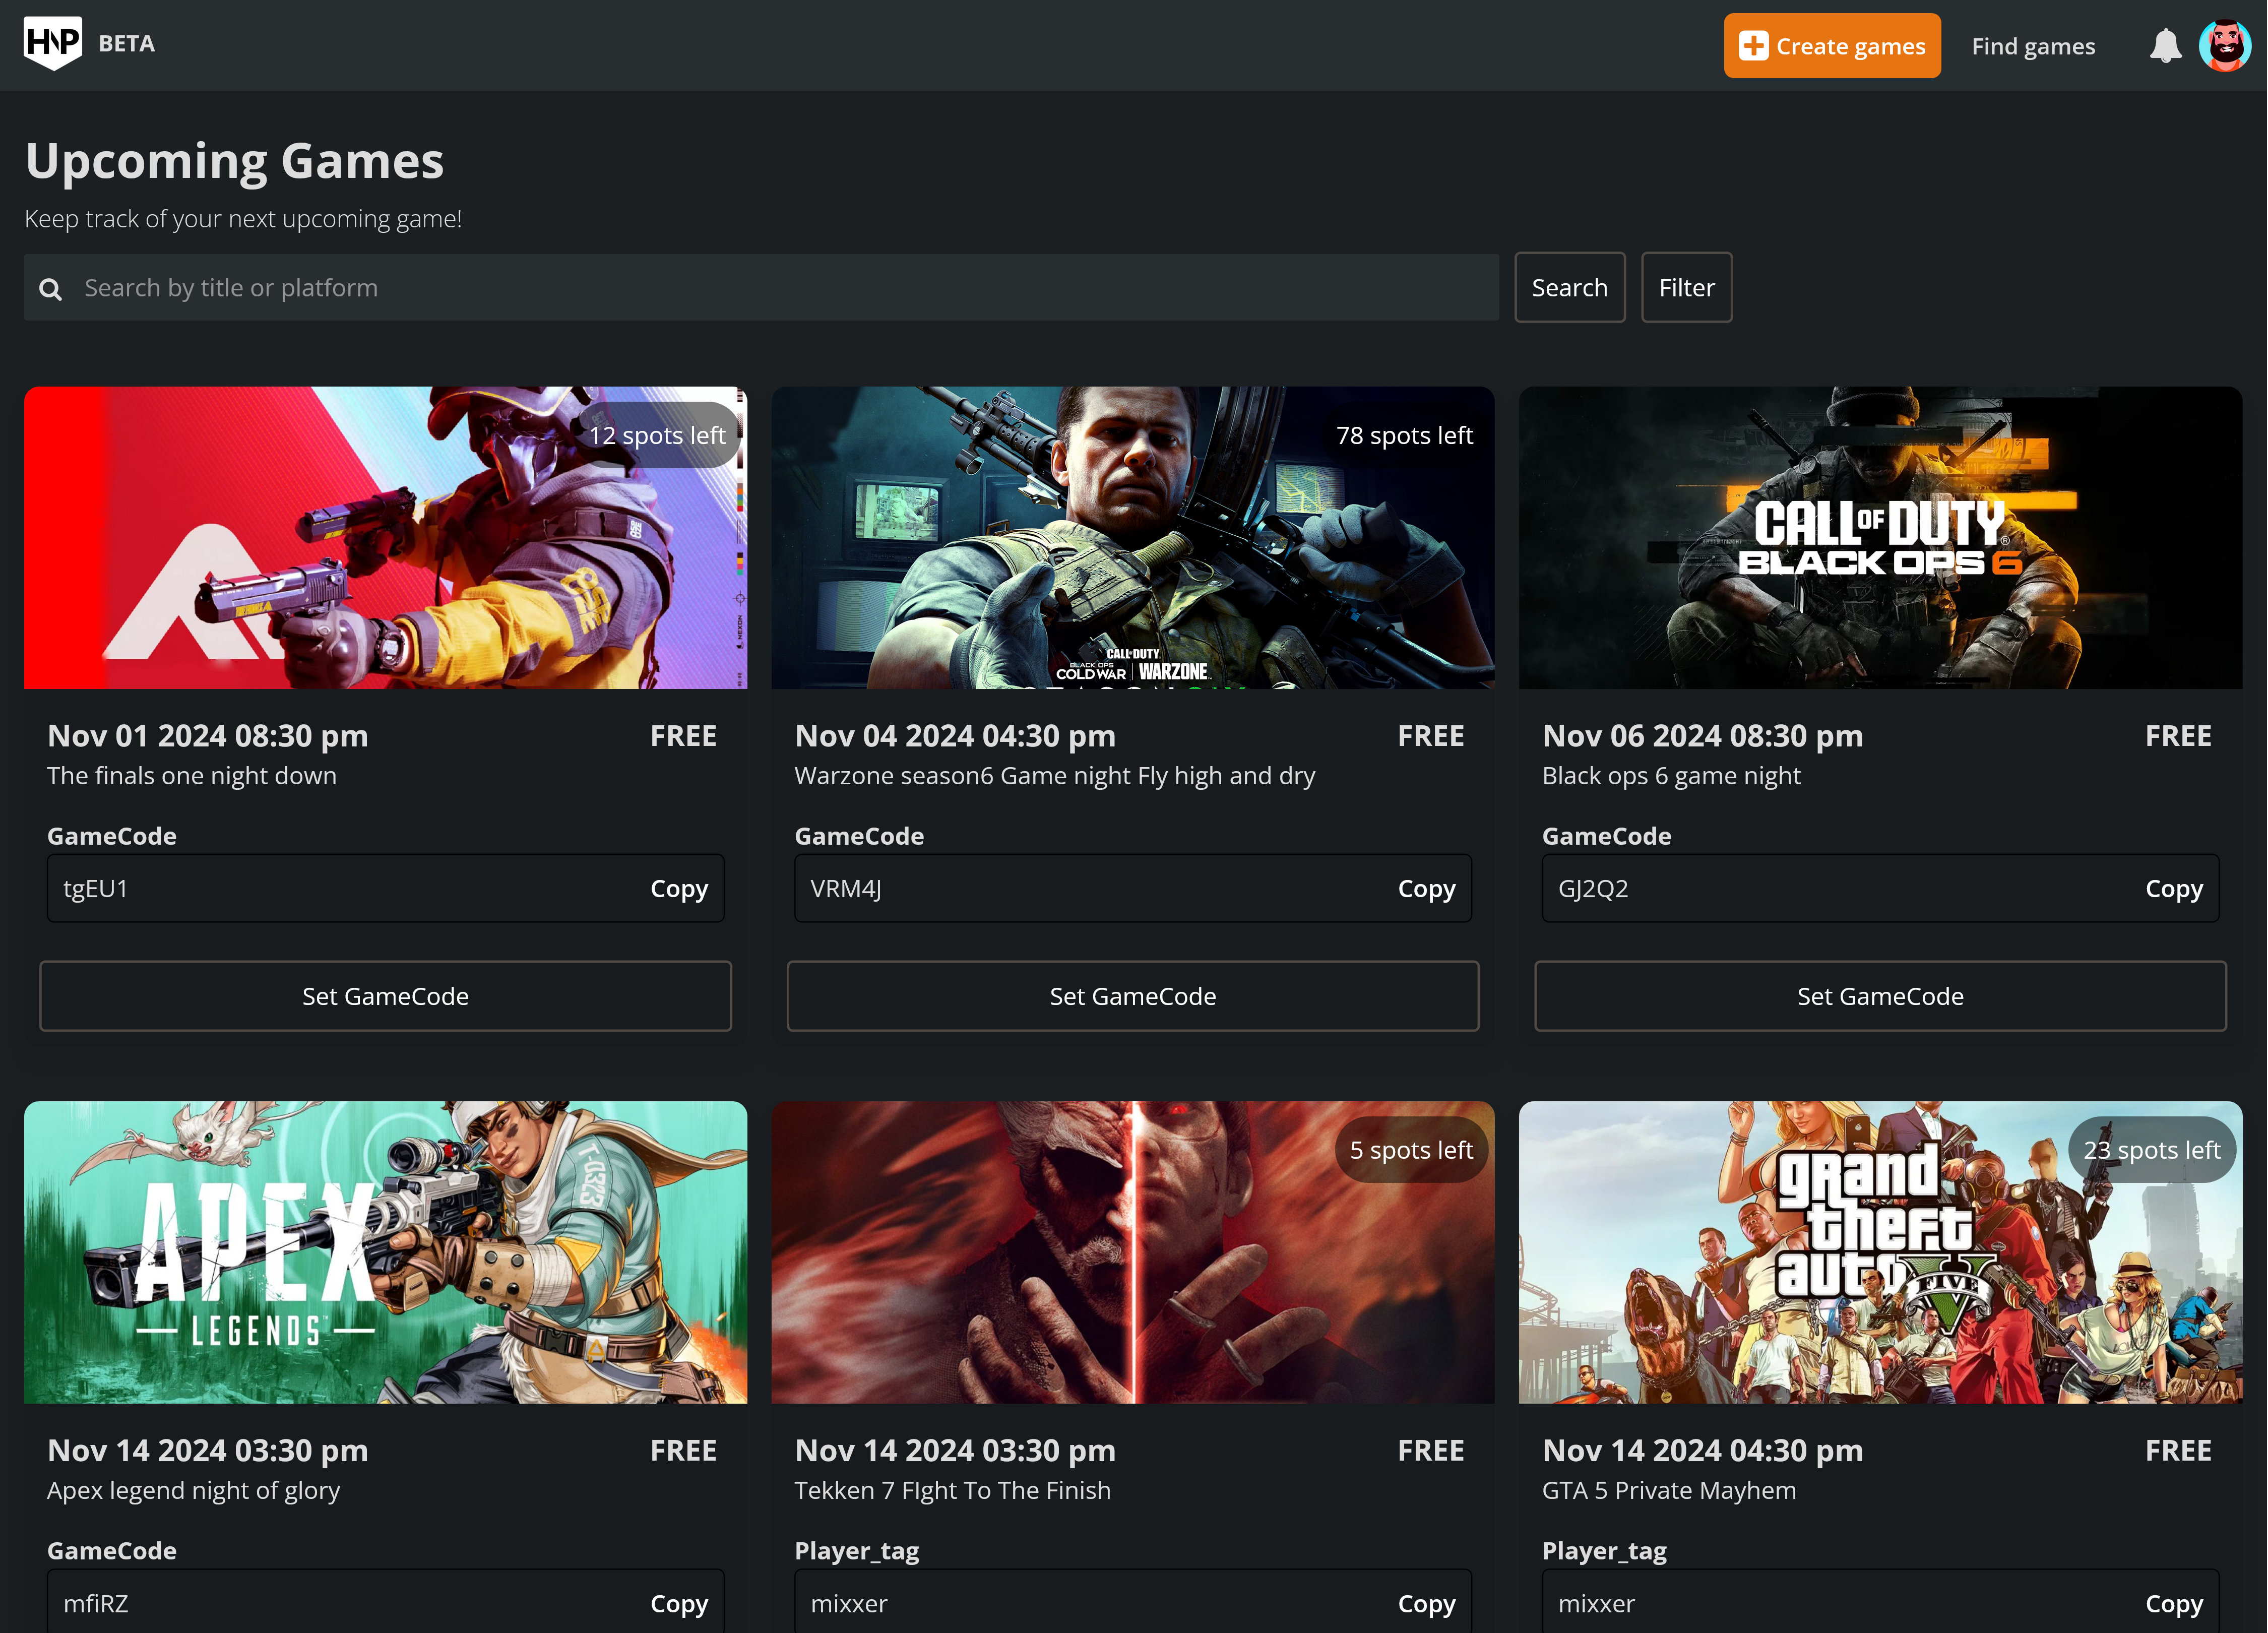Copy the Tekken 7 player tag

[1426, 1604]
